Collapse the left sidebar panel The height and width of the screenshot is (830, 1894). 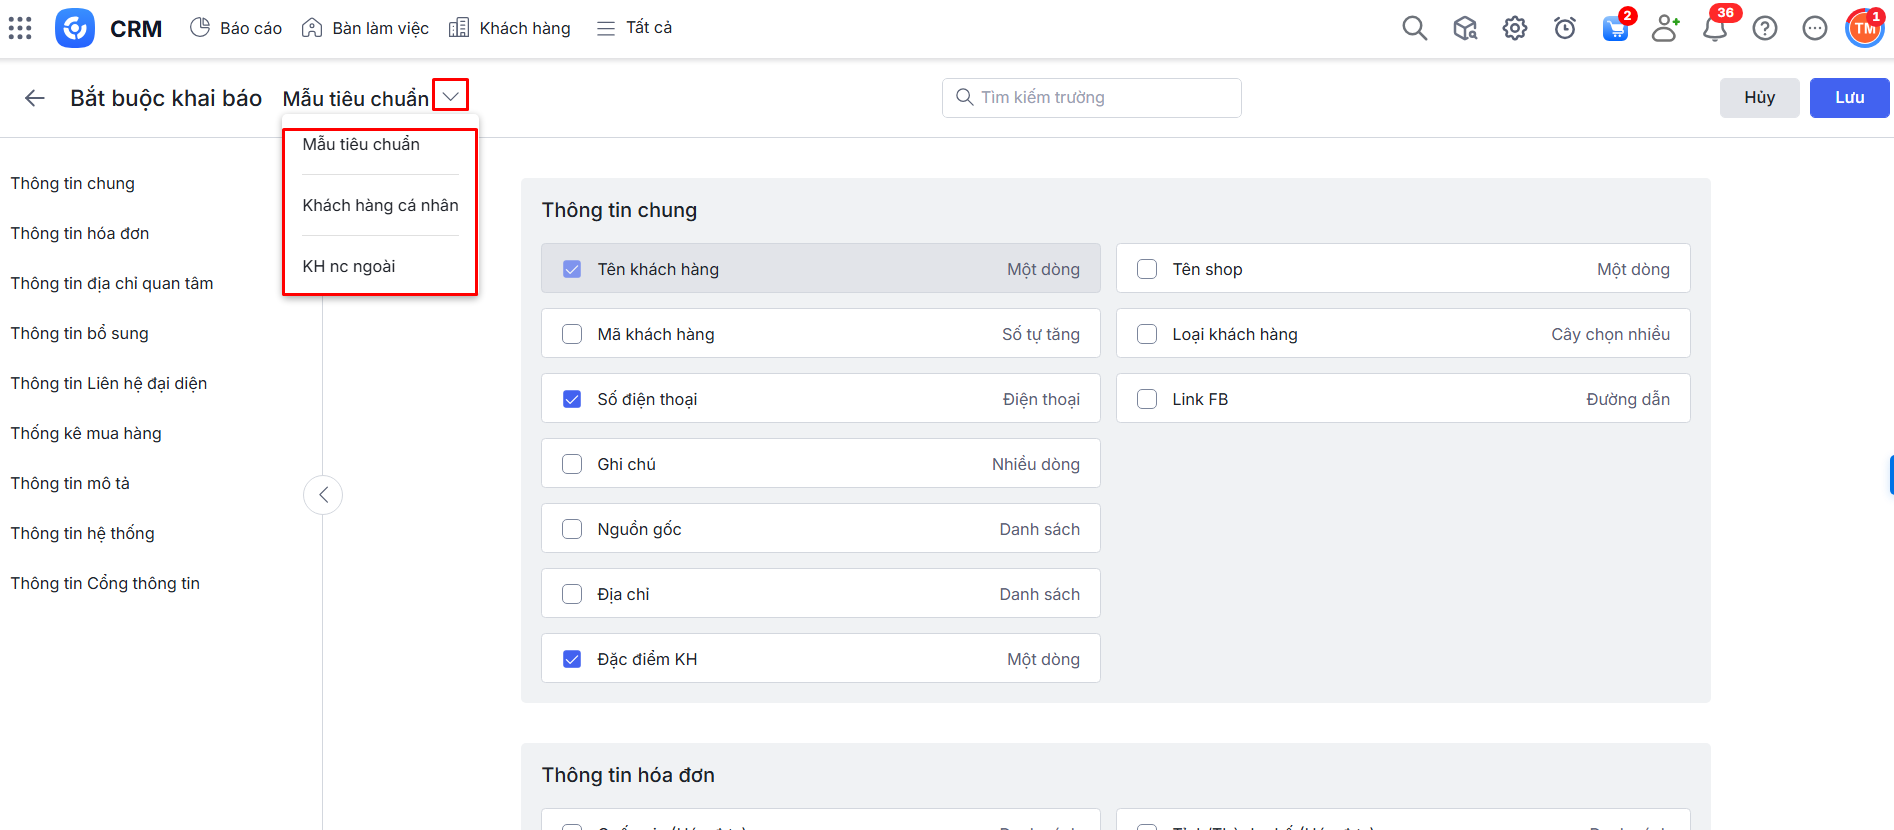point(323,495)
